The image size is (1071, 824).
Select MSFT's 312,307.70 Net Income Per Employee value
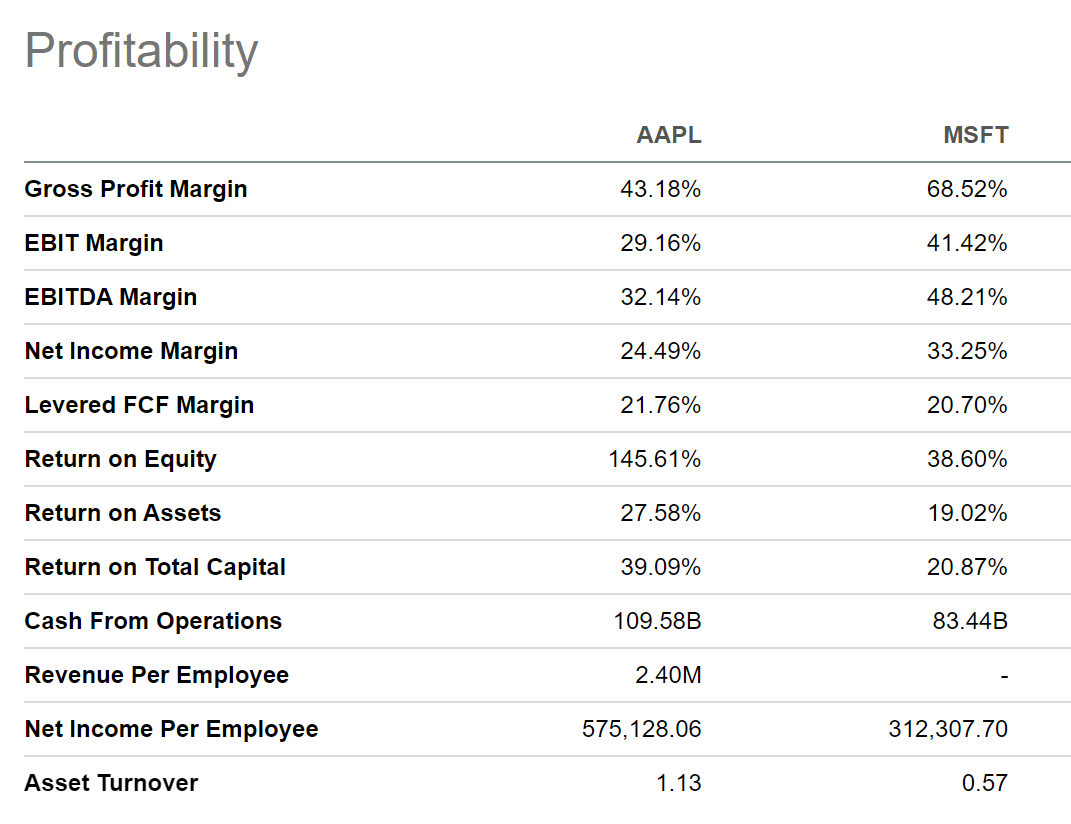(x=948, y=729)
